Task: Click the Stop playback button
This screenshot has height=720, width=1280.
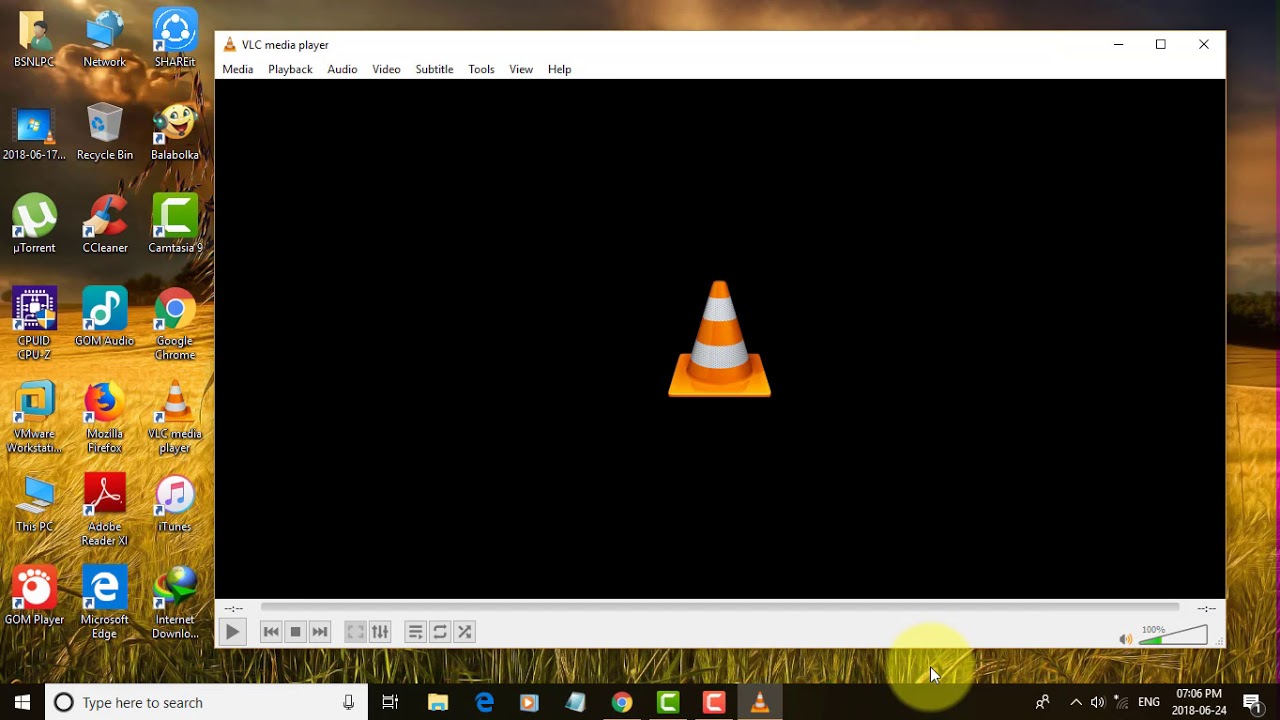Action: (x=295, y=632)
